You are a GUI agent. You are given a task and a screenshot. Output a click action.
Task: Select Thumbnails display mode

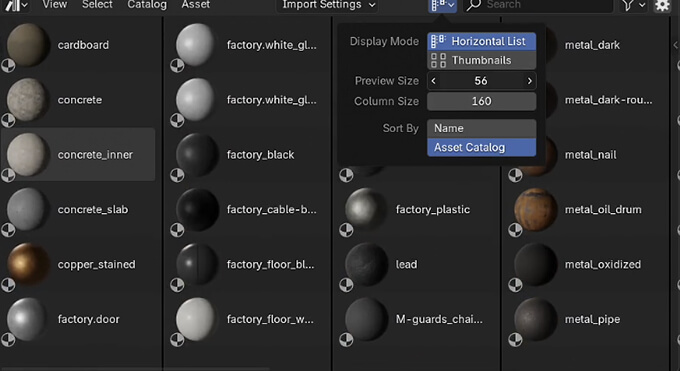tap(481, 60)
